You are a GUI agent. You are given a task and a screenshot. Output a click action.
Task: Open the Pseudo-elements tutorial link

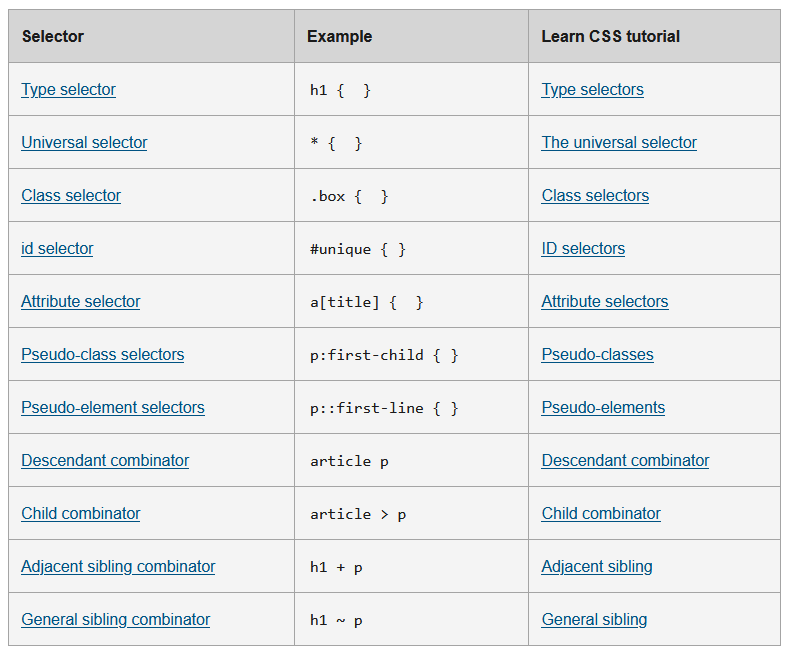pyautogui.click(x=603, y=408)
